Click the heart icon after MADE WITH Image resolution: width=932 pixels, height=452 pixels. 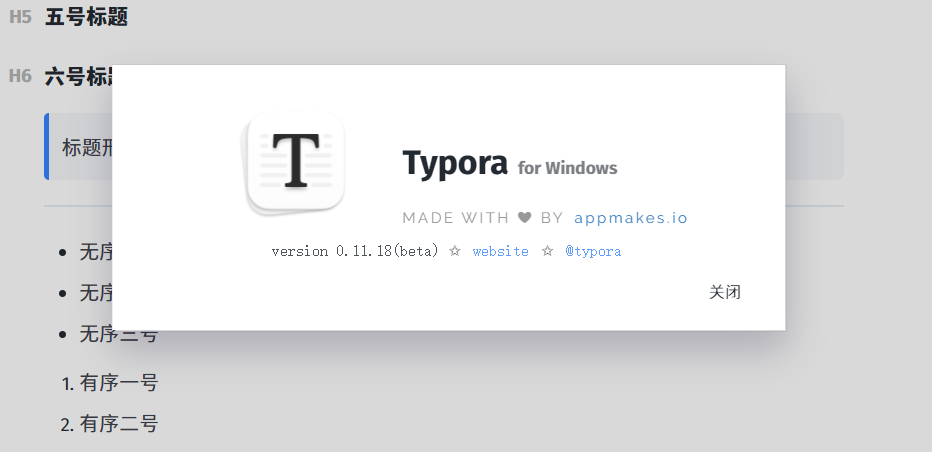525,218
